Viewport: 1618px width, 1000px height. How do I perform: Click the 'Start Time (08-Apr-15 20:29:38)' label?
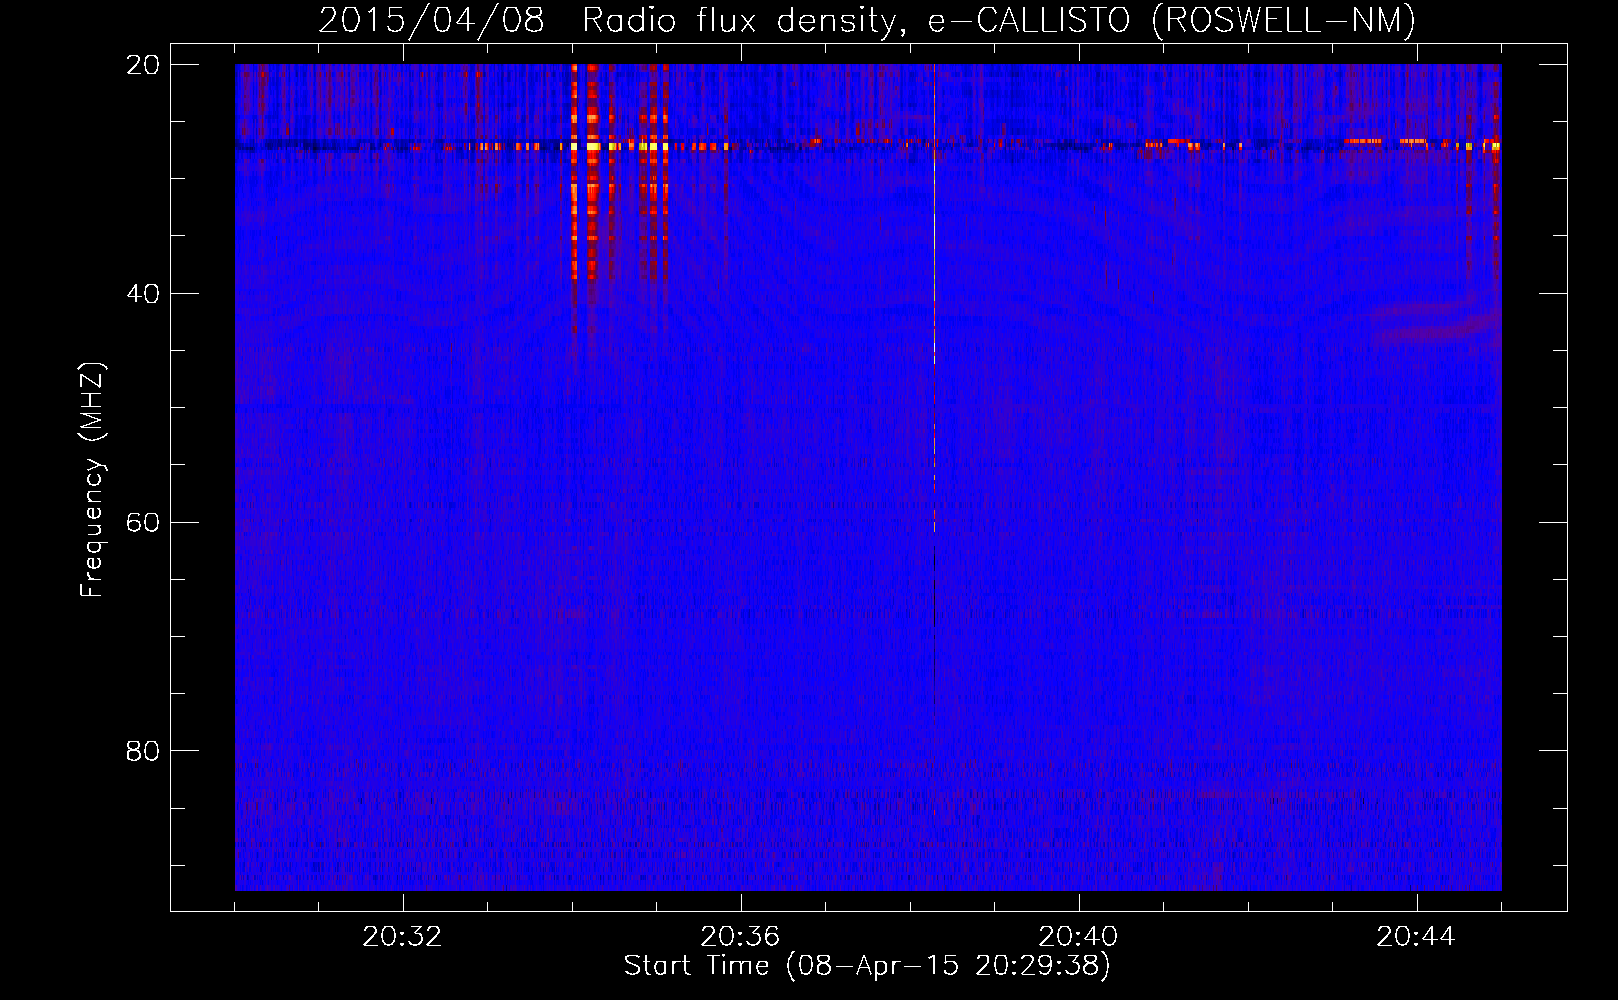867,966
